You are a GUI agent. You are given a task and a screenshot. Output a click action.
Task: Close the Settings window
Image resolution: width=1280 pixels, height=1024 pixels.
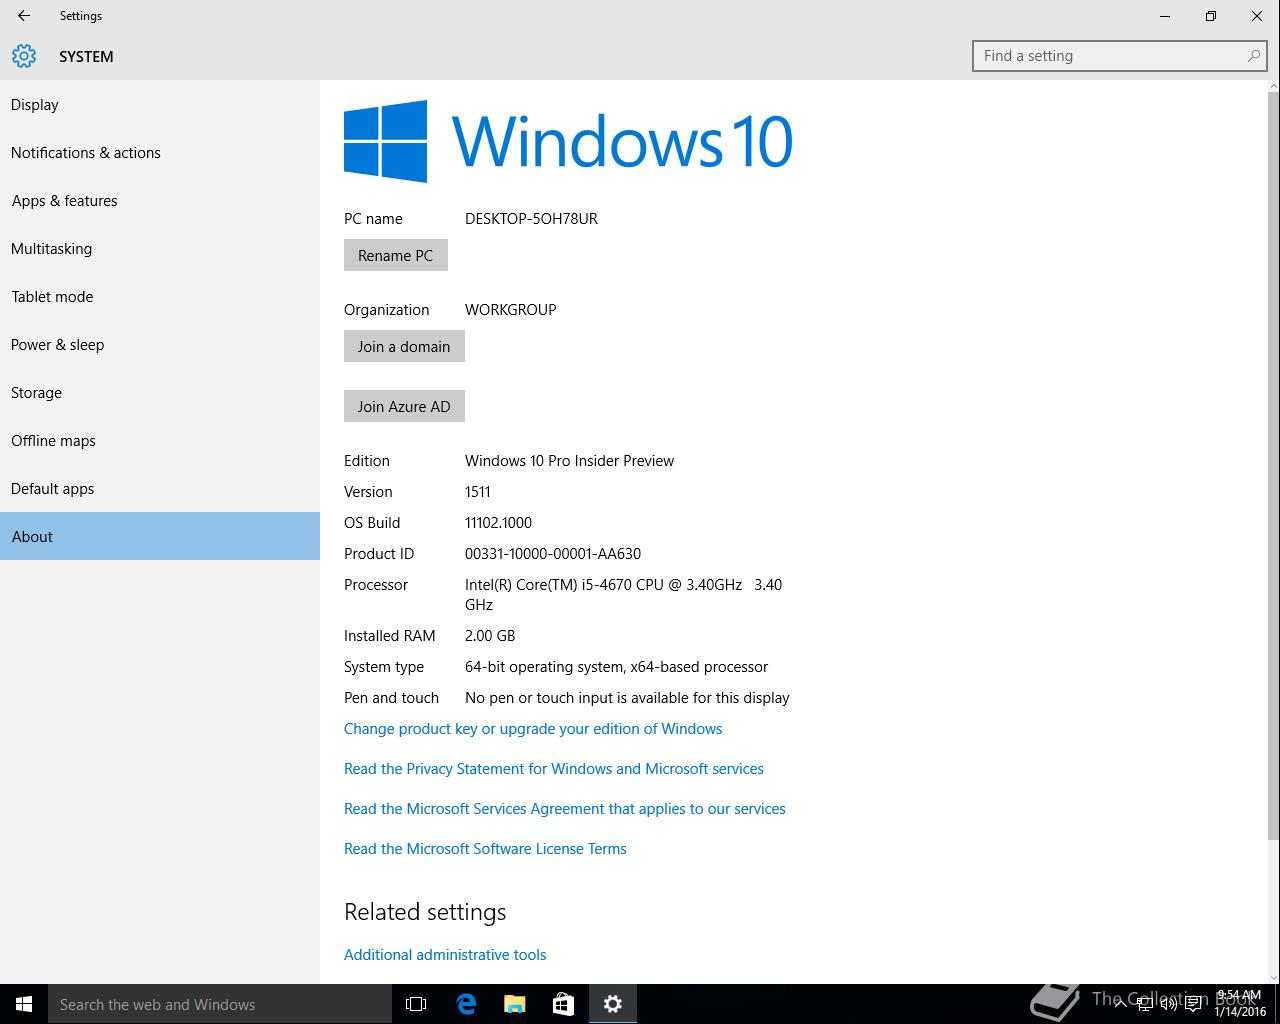click(1257, 16)
